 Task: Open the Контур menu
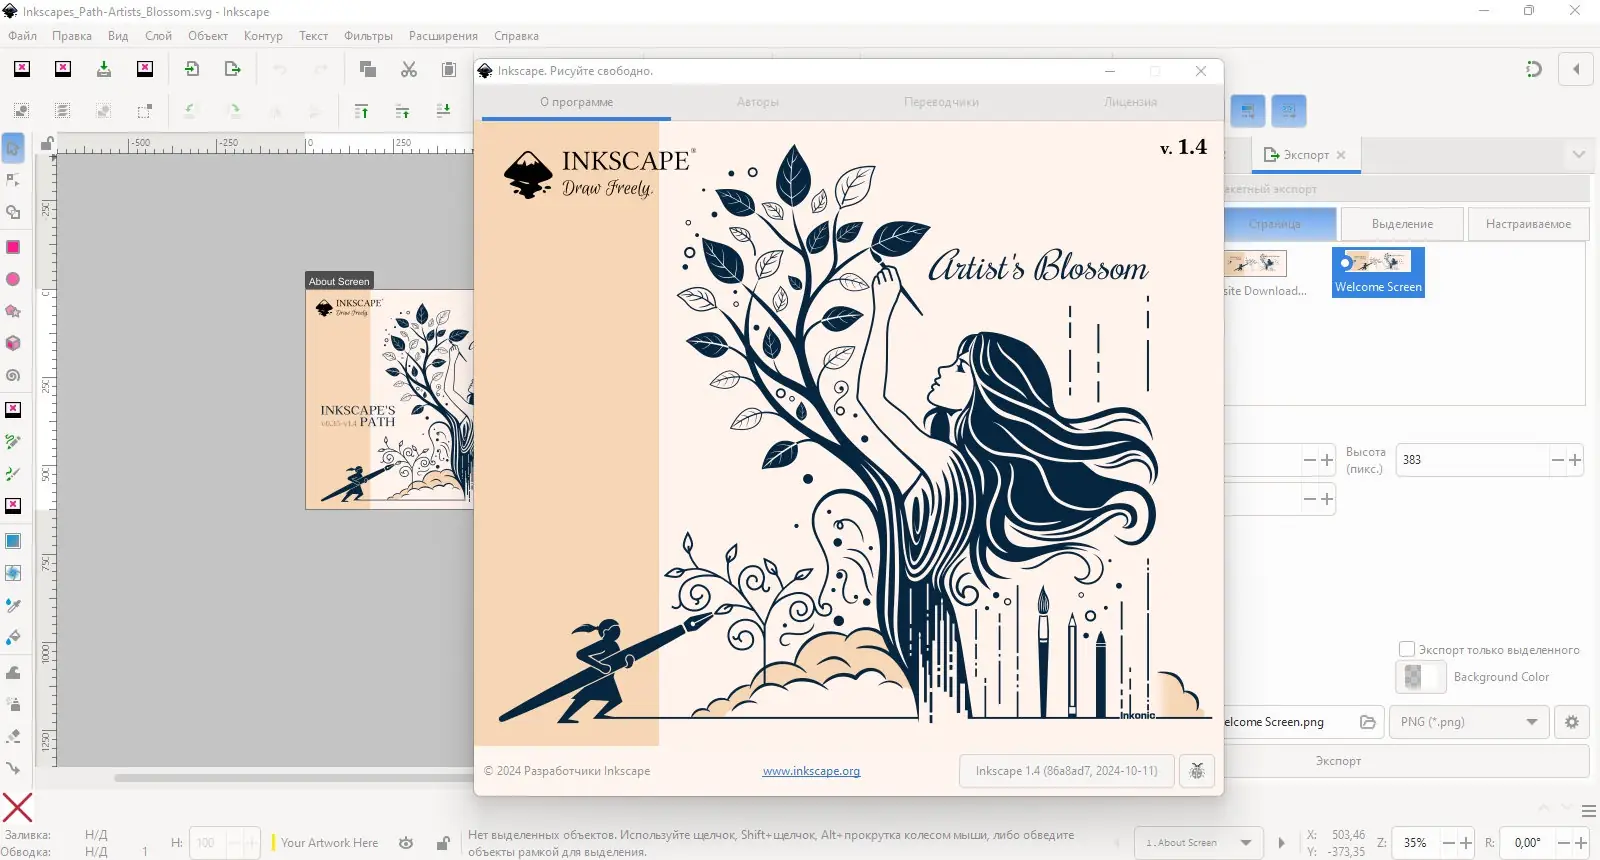(x=263, y=36)
